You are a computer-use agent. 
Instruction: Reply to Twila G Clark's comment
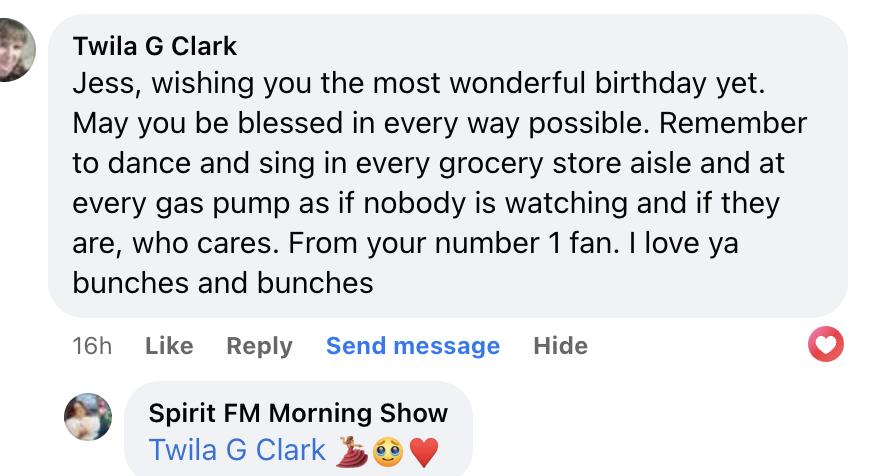[259, 346]
